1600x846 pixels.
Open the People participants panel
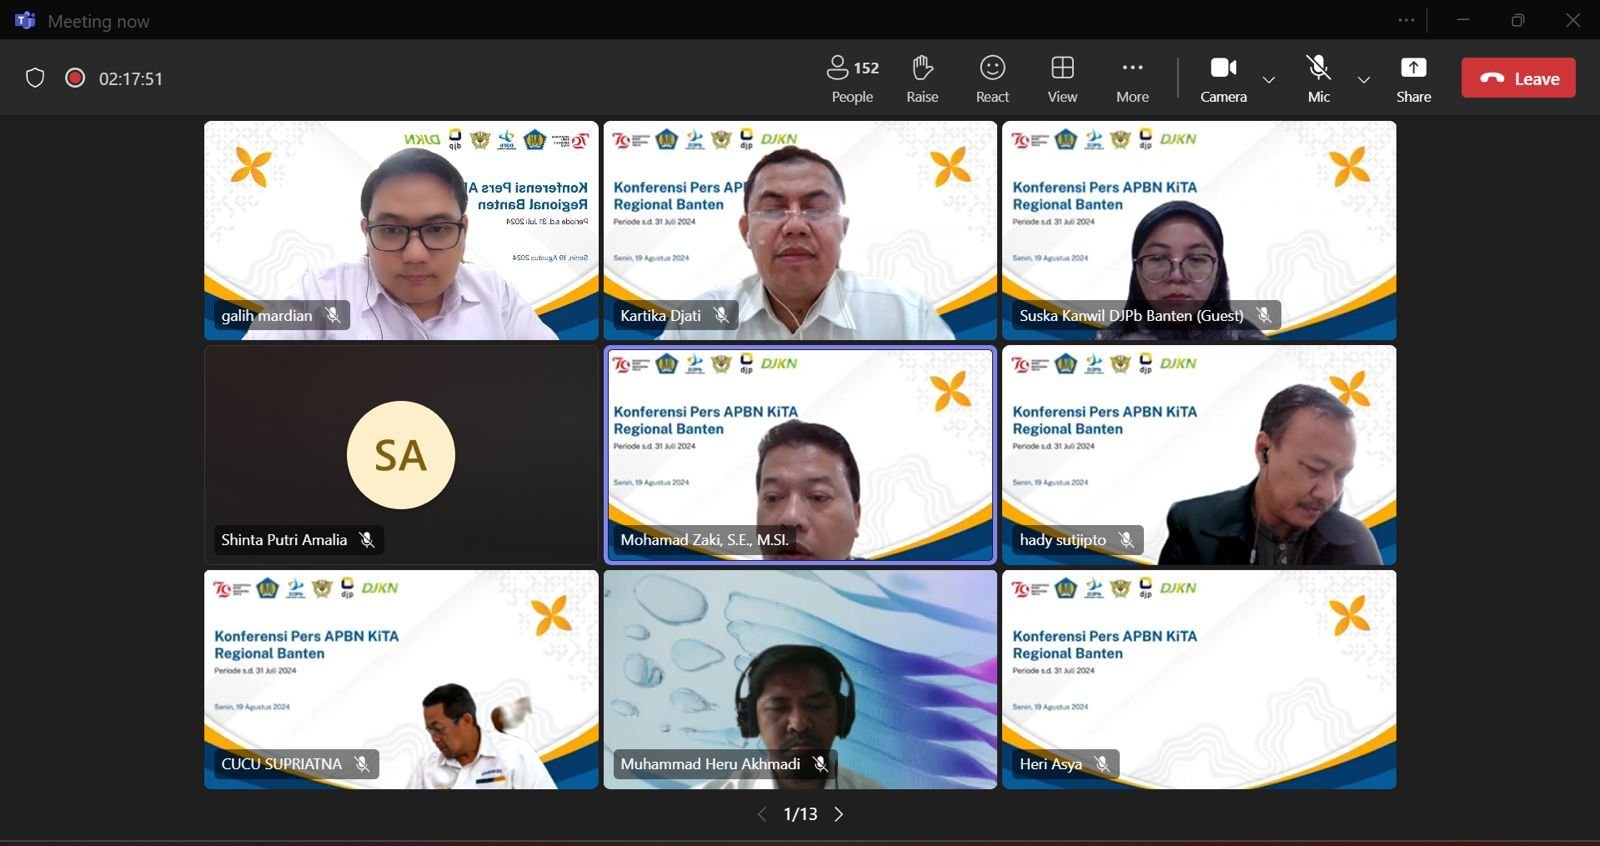pyautogui.click(x=852, y=79)
